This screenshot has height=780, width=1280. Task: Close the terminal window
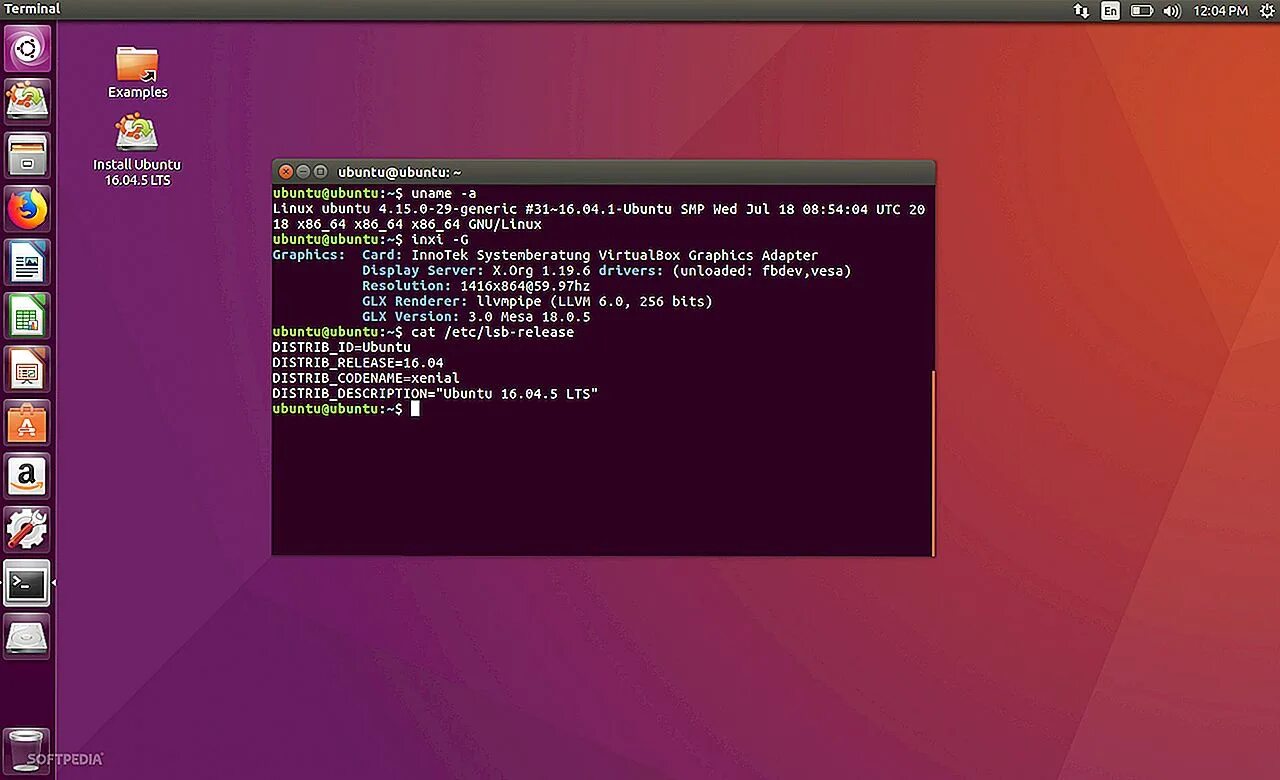click(x=285, y=172)
